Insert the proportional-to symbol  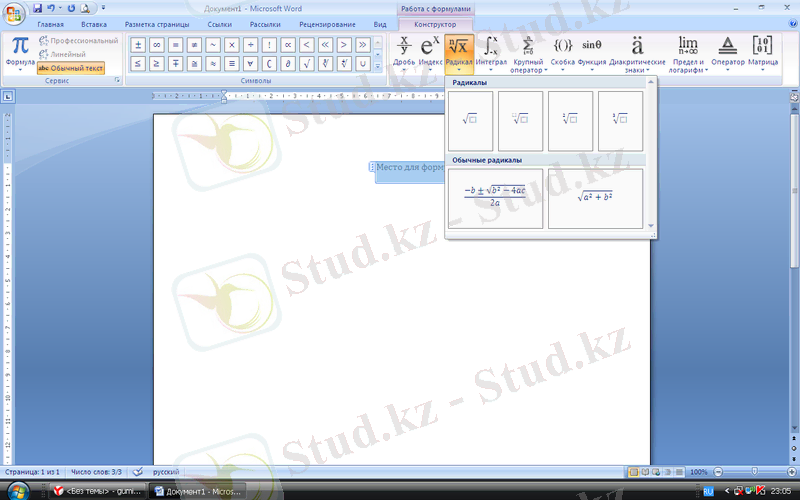pos(288,45)
